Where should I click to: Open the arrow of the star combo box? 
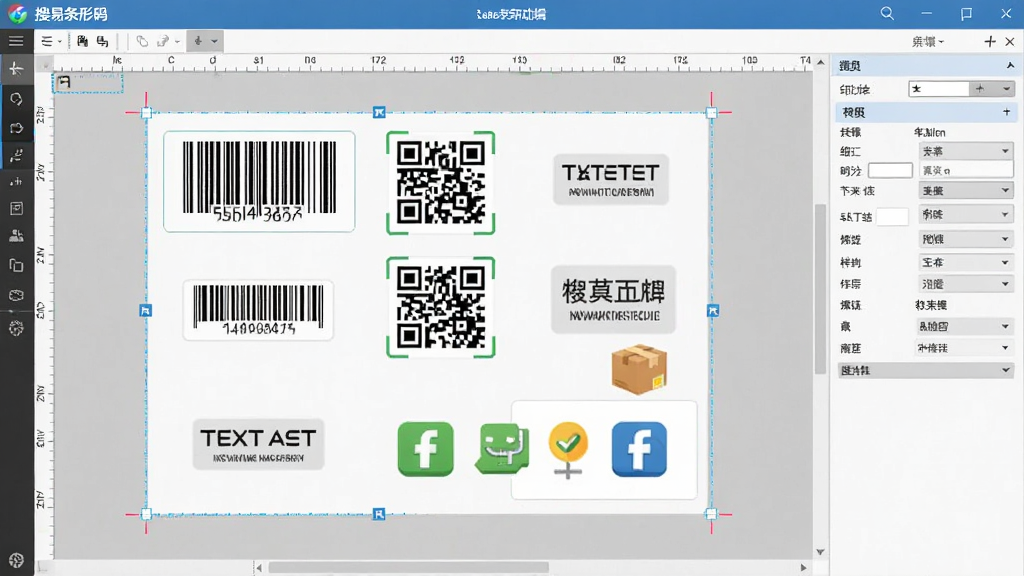pyautogui.click(x=1006, y=89)
